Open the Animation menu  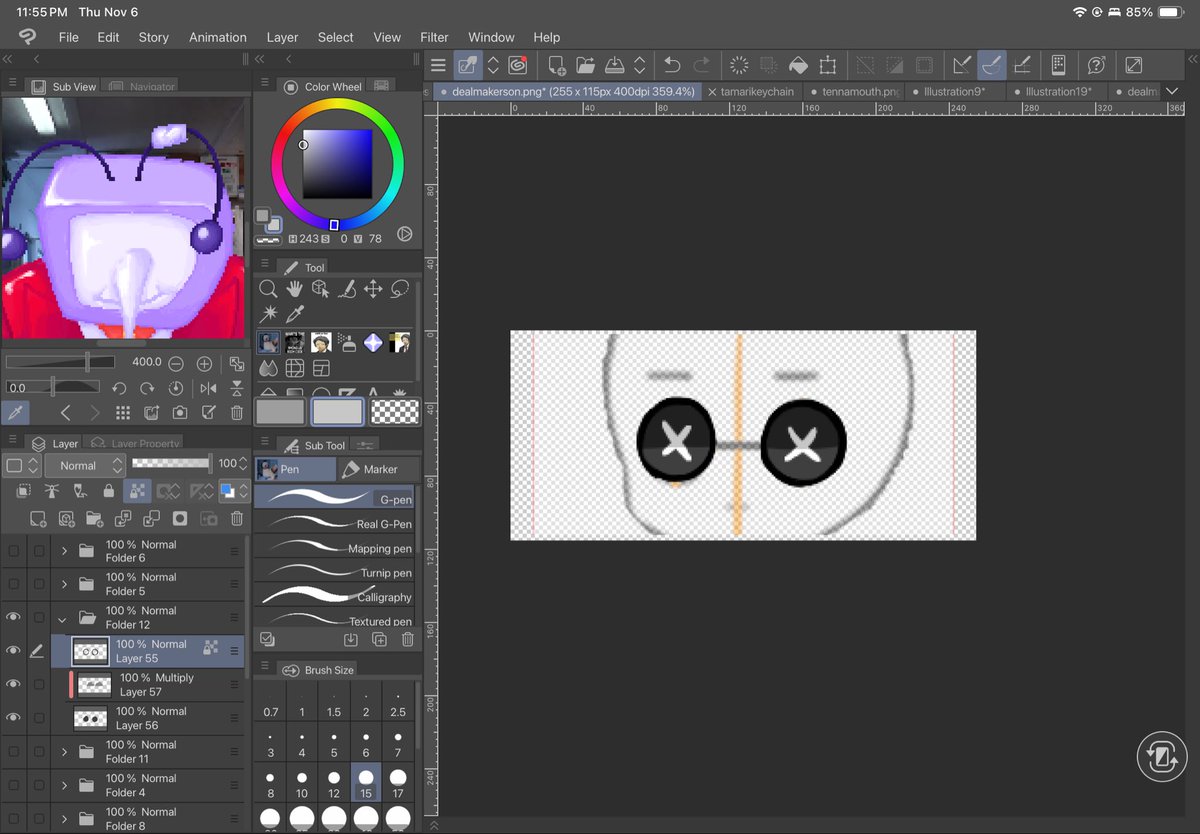218,37
